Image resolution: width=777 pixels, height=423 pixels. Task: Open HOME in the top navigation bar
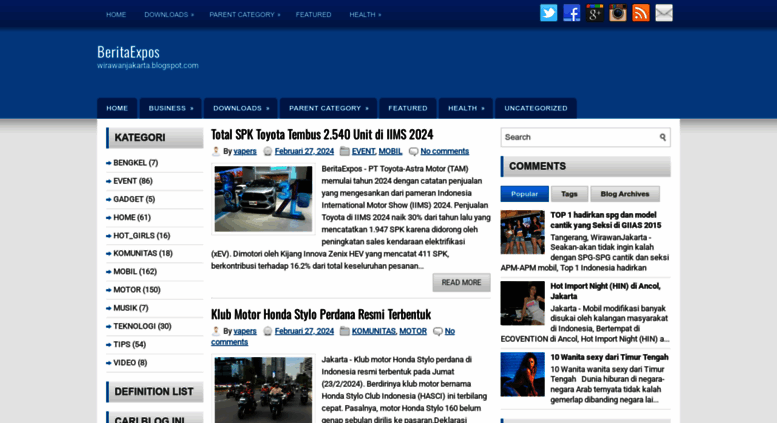pyautogui.click(x=116, y=14)
